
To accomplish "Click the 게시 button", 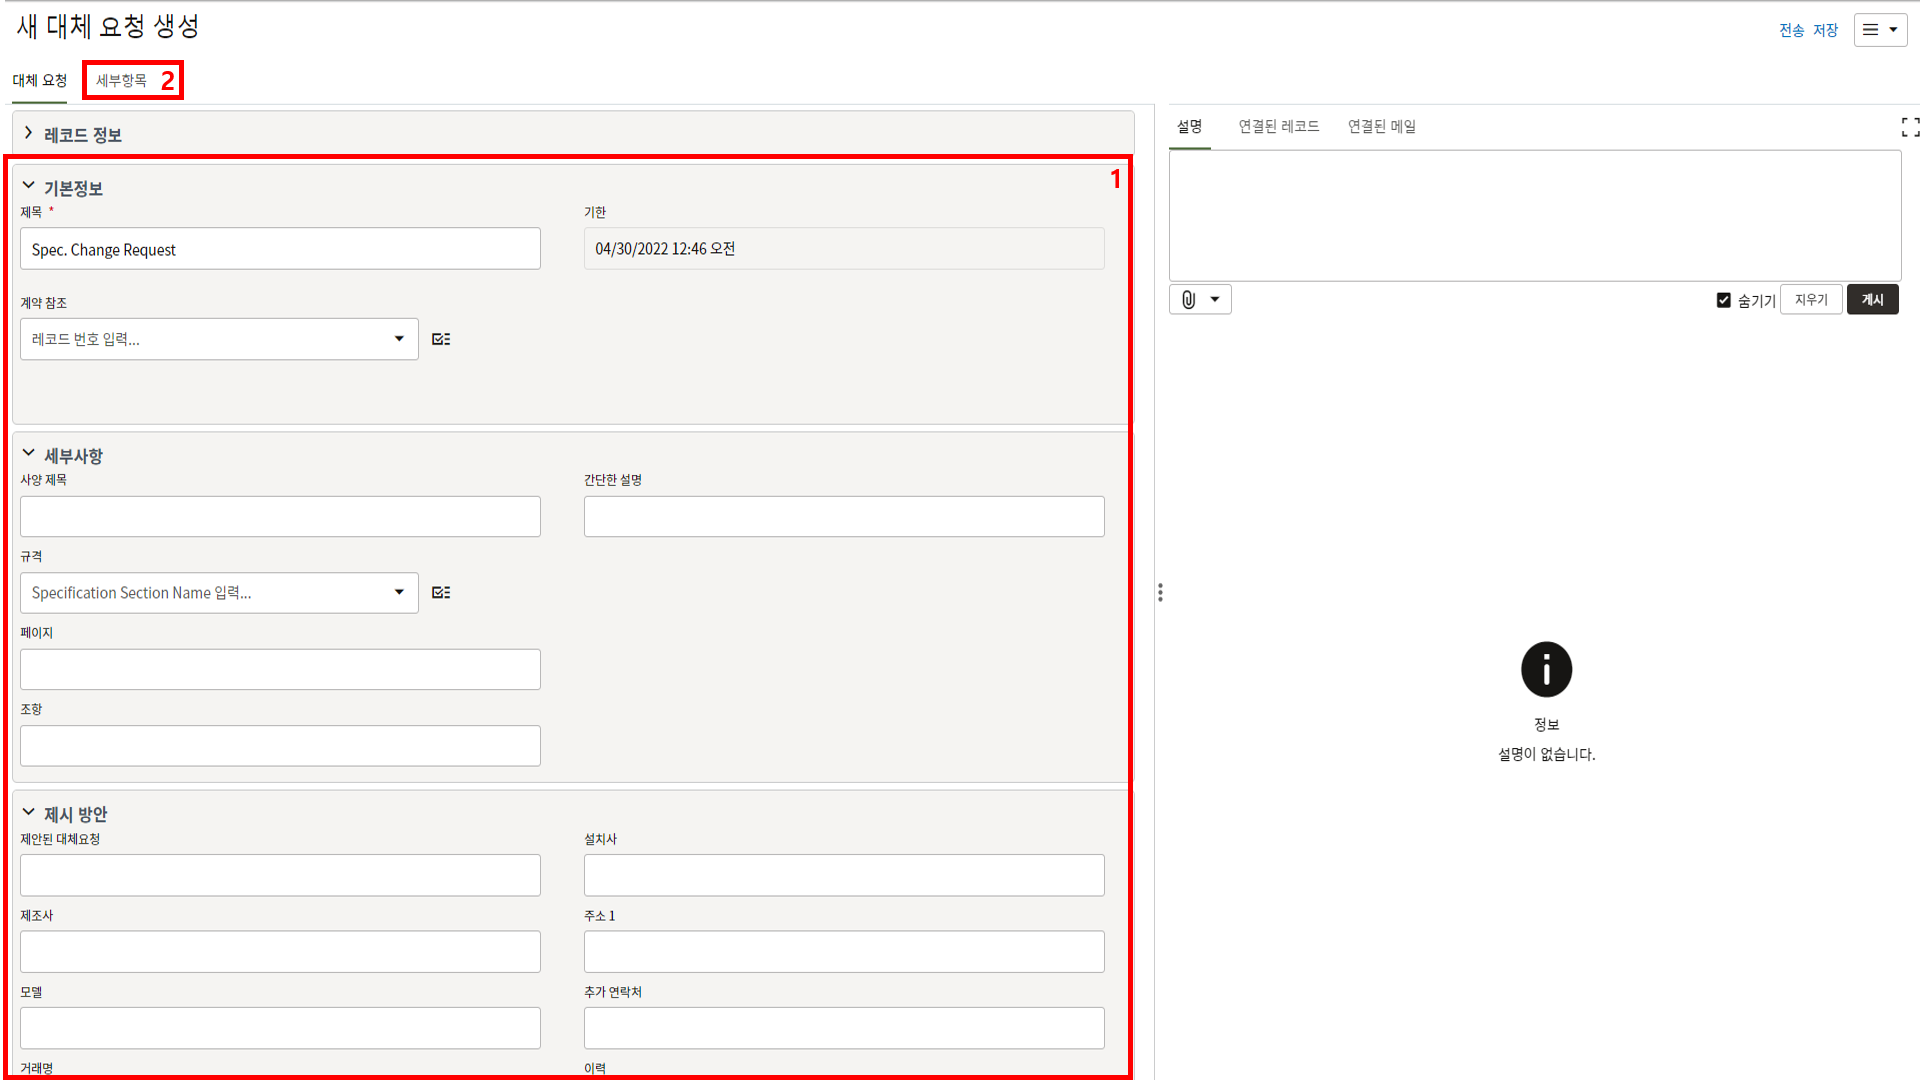I will [1872, 300].
